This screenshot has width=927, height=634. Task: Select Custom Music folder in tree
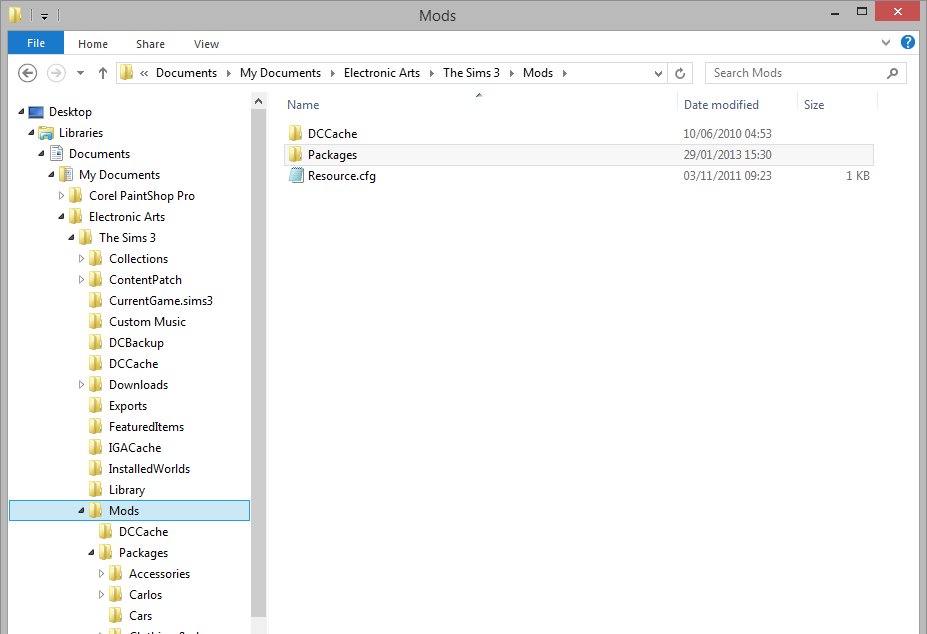pos(147,322)
